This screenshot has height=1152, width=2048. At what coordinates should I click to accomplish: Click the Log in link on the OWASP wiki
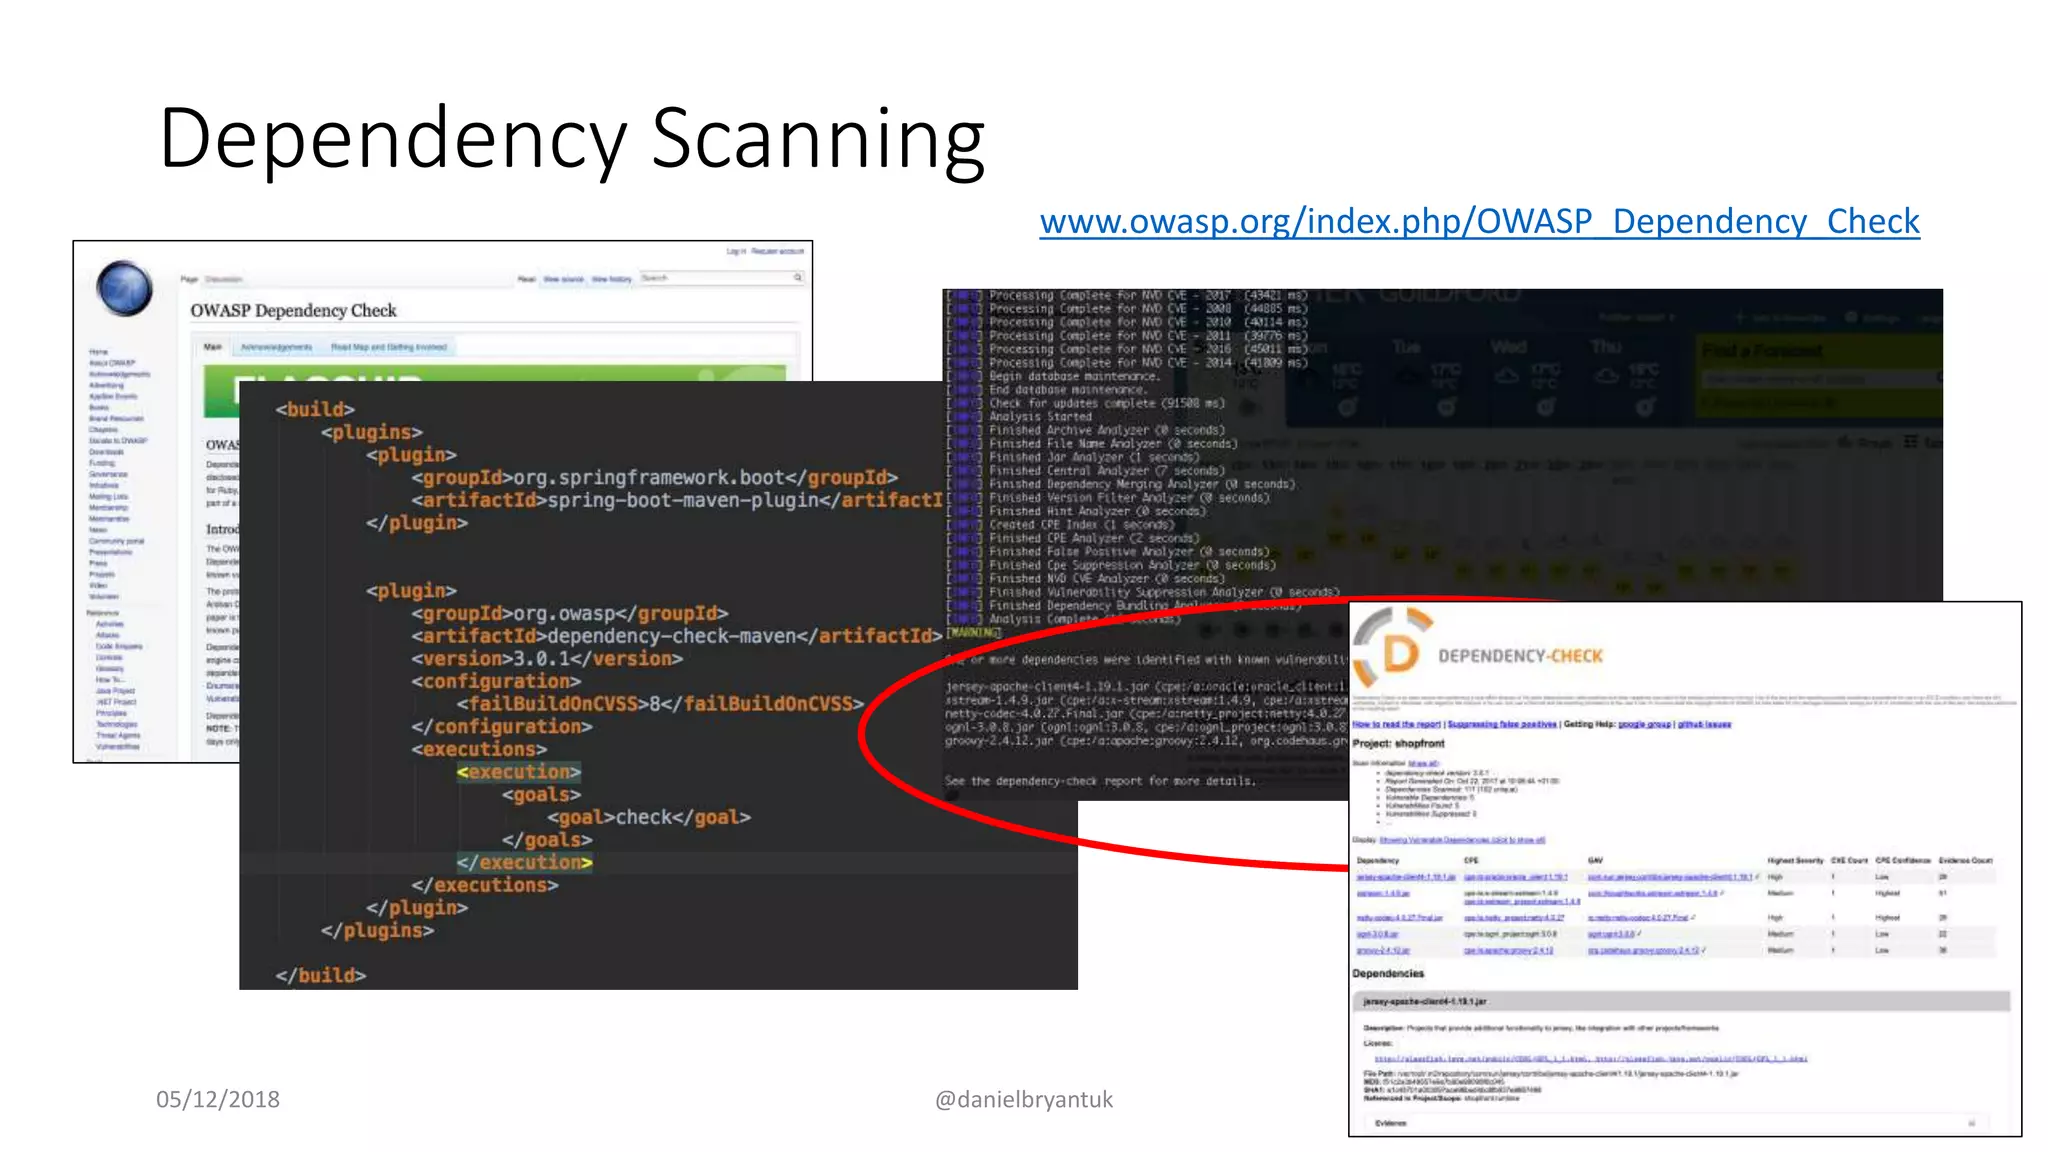(x=736, y=251)
